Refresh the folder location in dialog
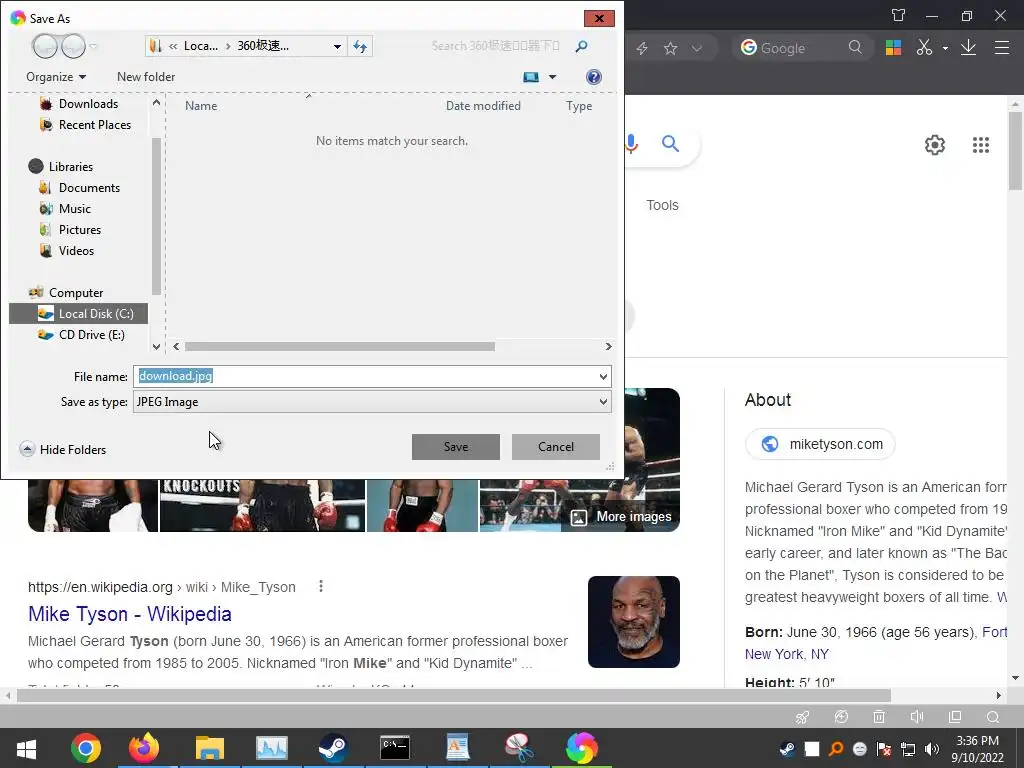This screenshot has width=1024, height=768. click(x=360, y=46)
